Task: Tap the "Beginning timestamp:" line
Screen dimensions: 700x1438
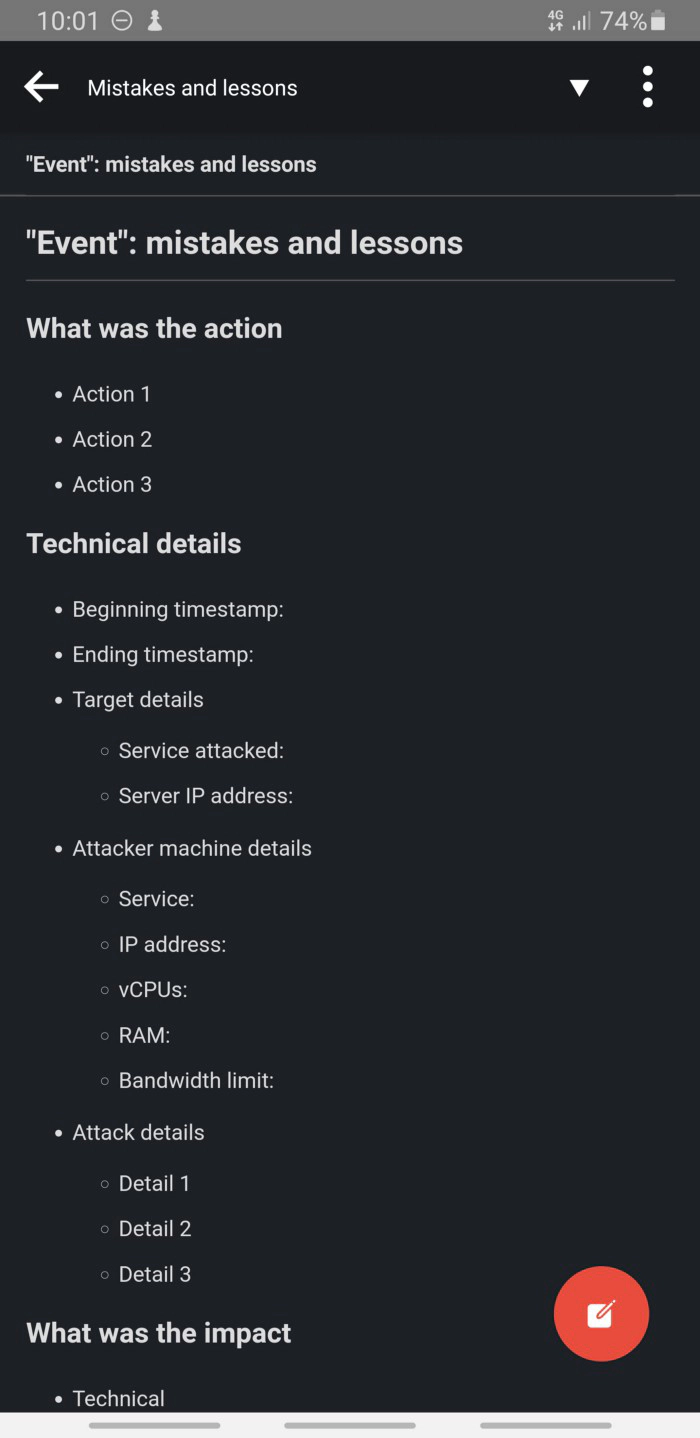Action: (178, 609)
